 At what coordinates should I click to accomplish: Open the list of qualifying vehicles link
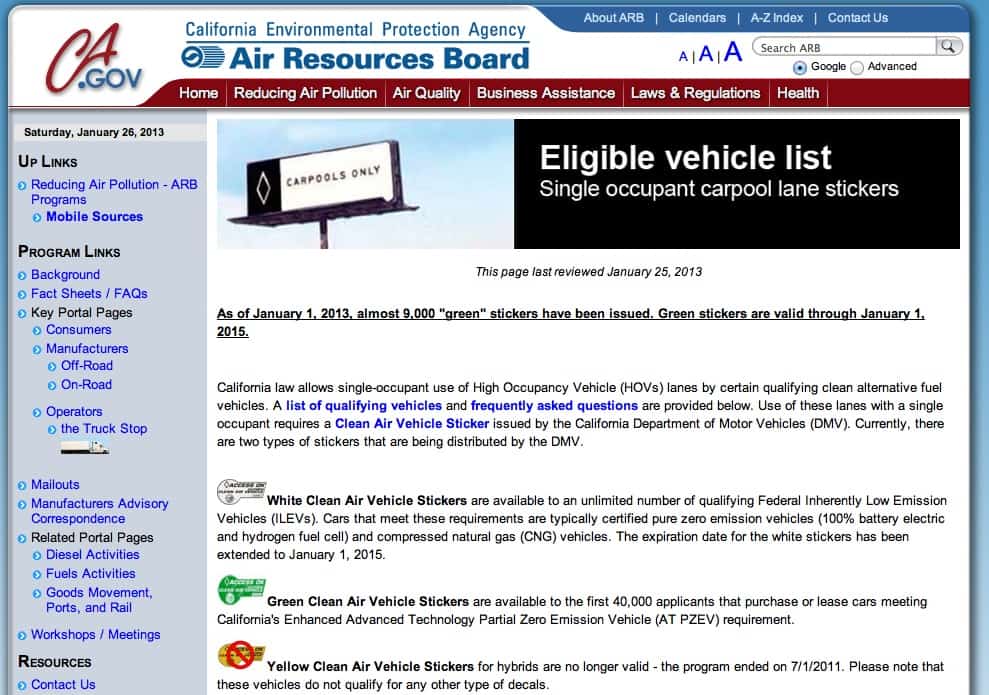pos(364,406)
